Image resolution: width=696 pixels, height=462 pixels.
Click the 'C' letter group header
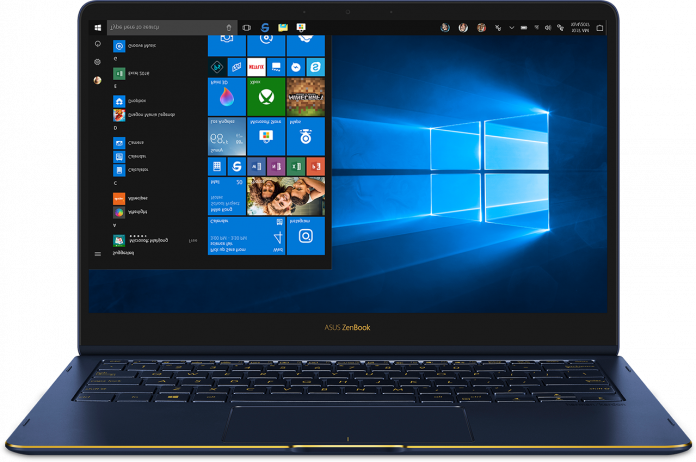pos(115,183)
